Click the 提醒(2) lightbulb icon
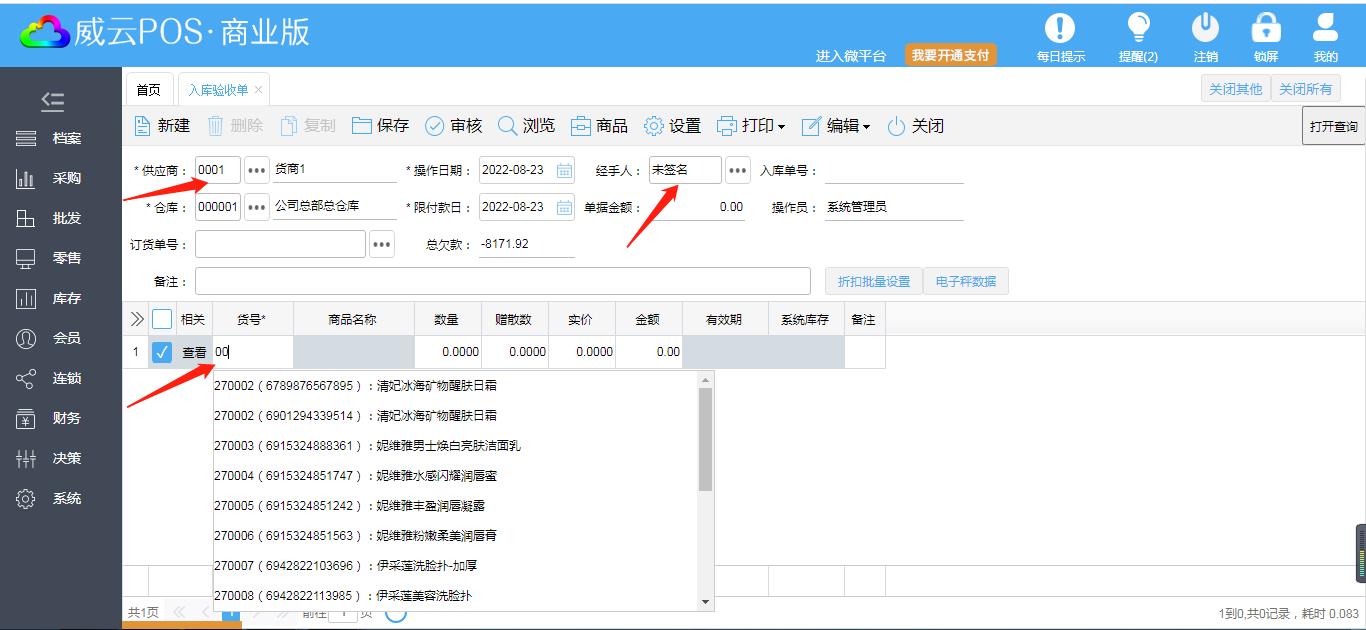This screenshot has width=1366, height=630. [x=1138, y=28]
